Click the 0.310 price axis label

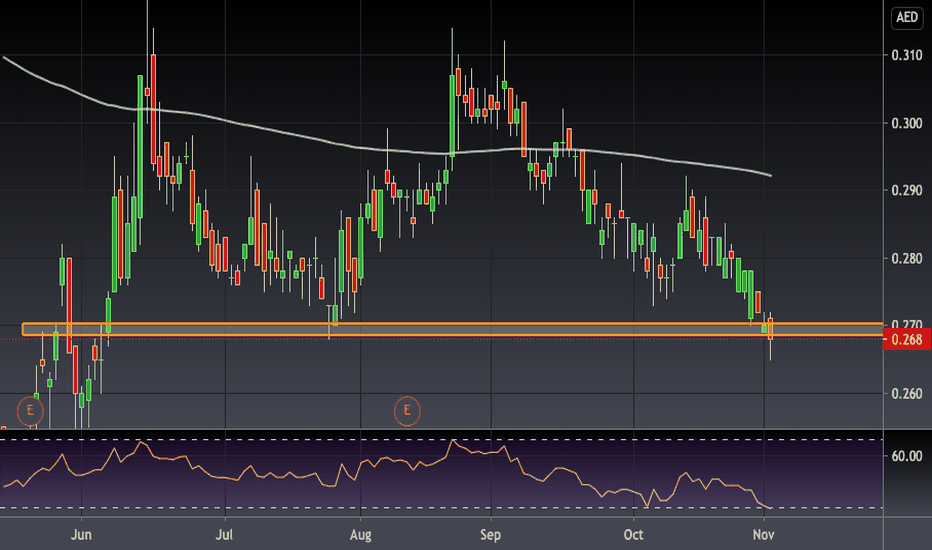906,55
